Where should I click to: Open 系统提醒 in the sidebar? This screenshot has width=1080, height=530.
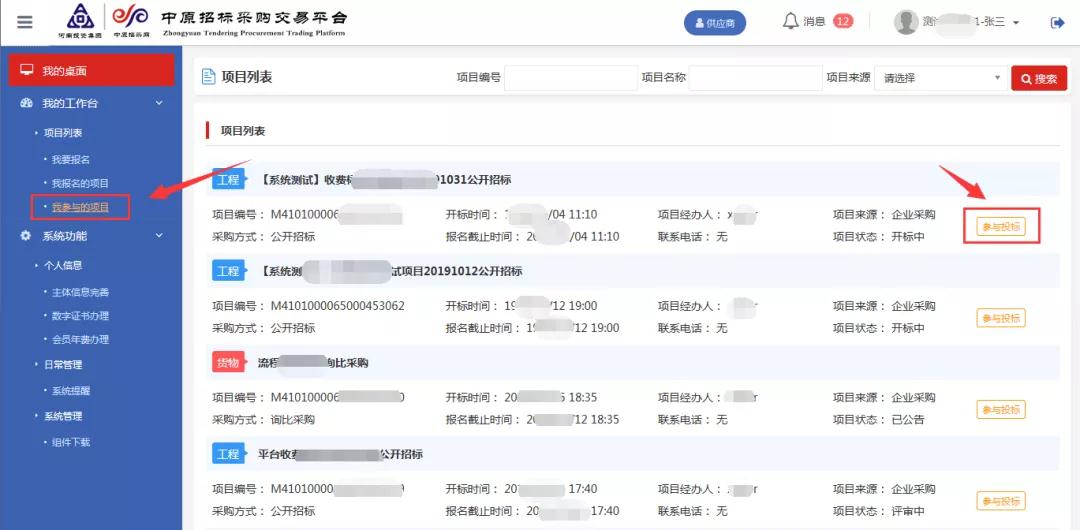click(71, 391)
